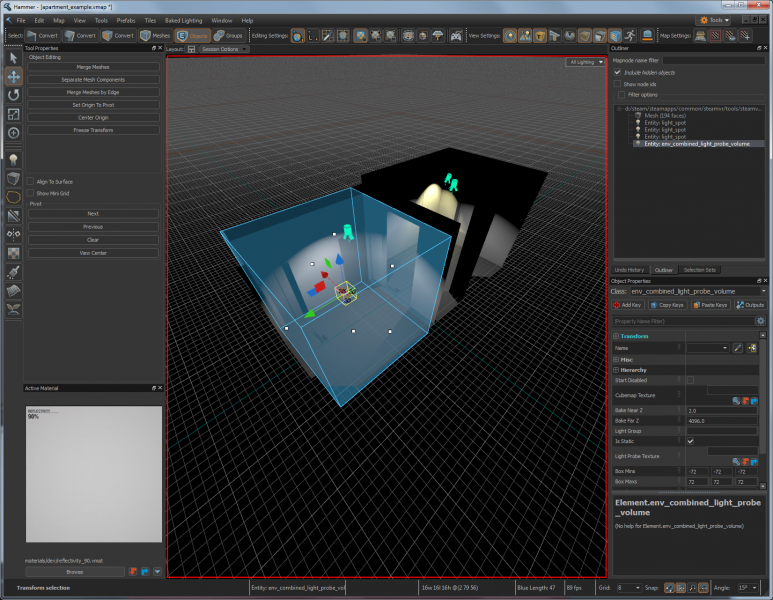The height and width of the screenshot is (600, 773).
Task: Activate the Rotate tool
Action: pyautogui.click(x=13, y=95)
